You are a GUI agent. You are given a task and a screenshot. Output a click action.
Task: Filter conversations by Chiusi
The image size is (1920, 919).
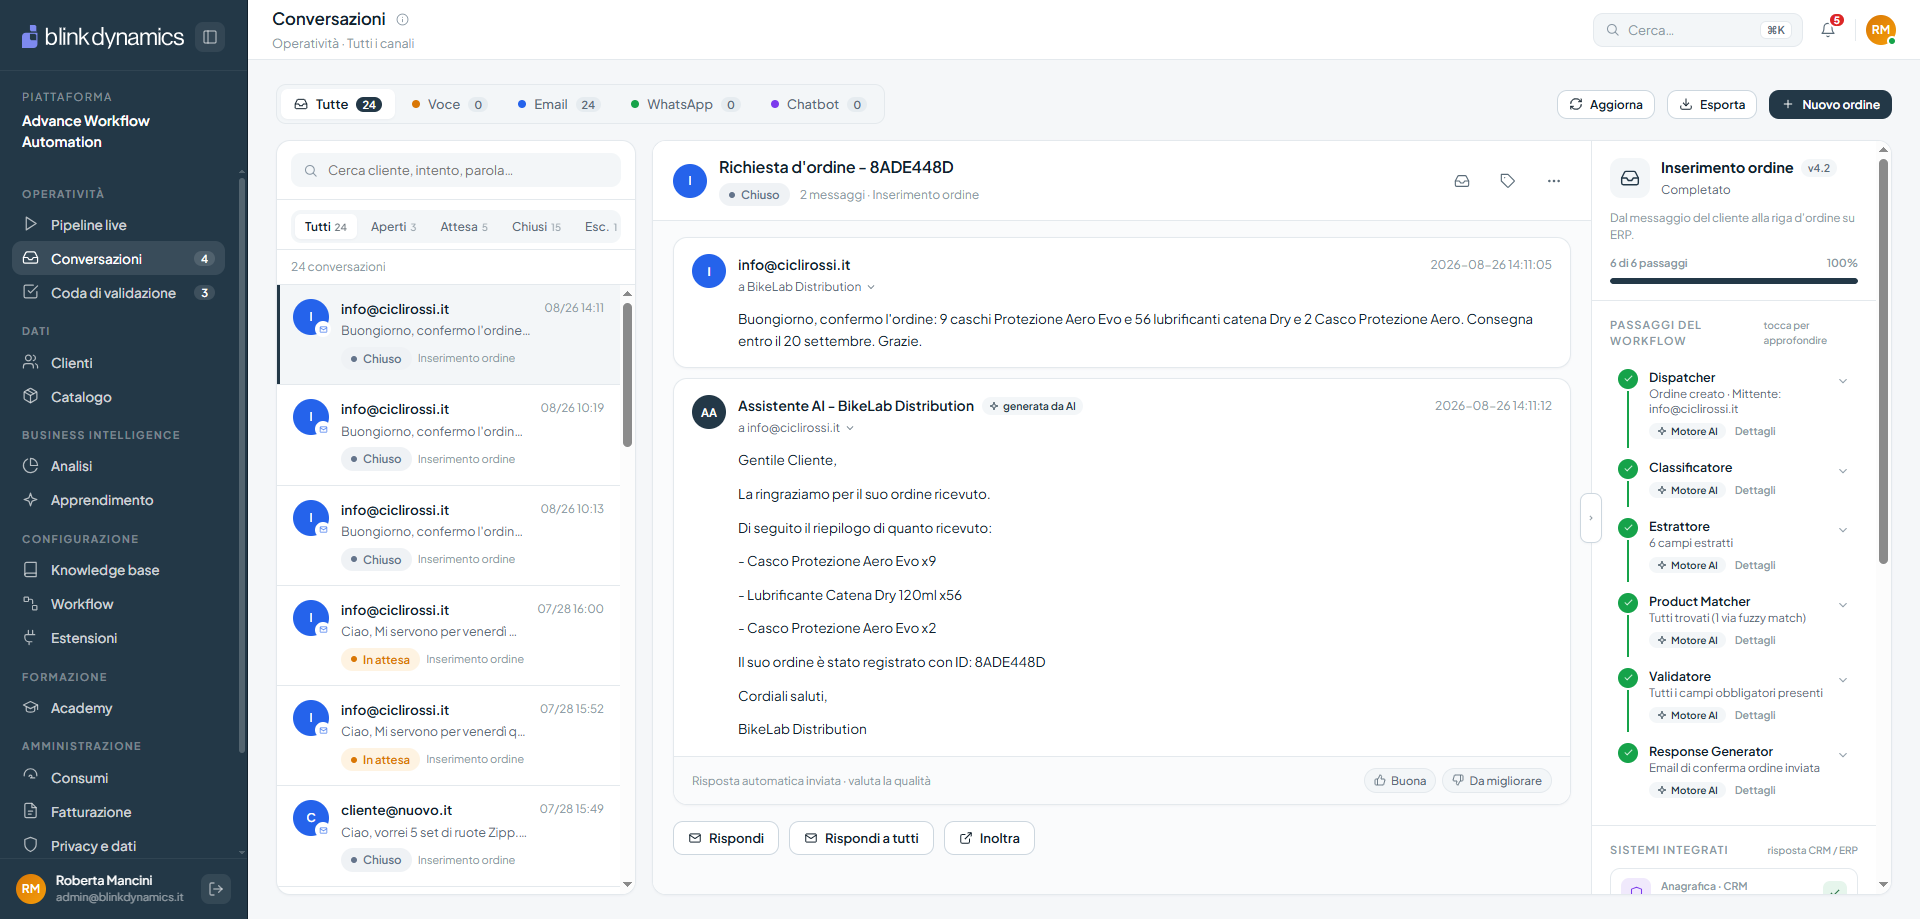click(x=536, y=227)
